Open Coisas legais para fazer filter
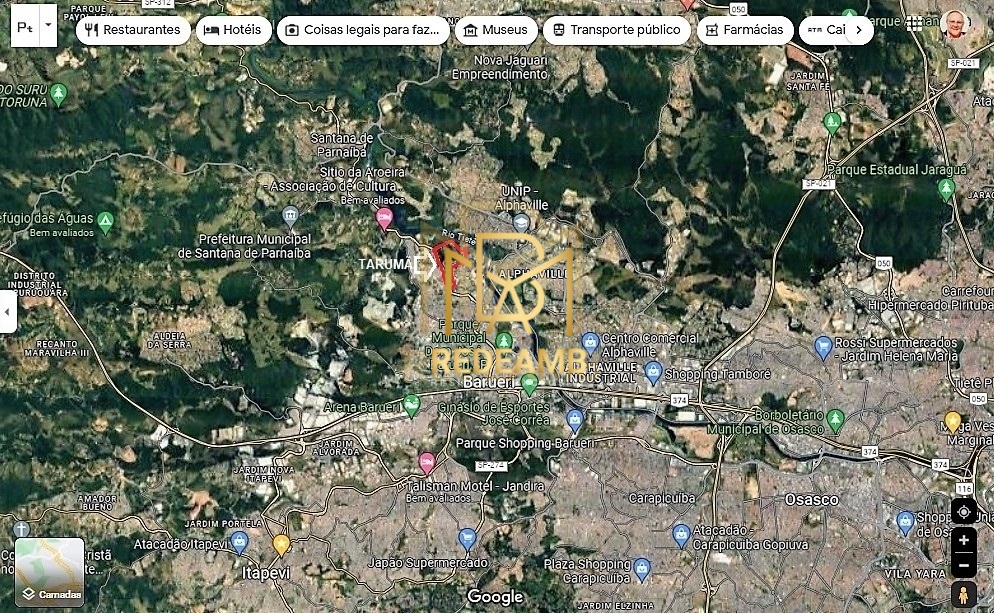The image size is (994, 613). [363, 30]
